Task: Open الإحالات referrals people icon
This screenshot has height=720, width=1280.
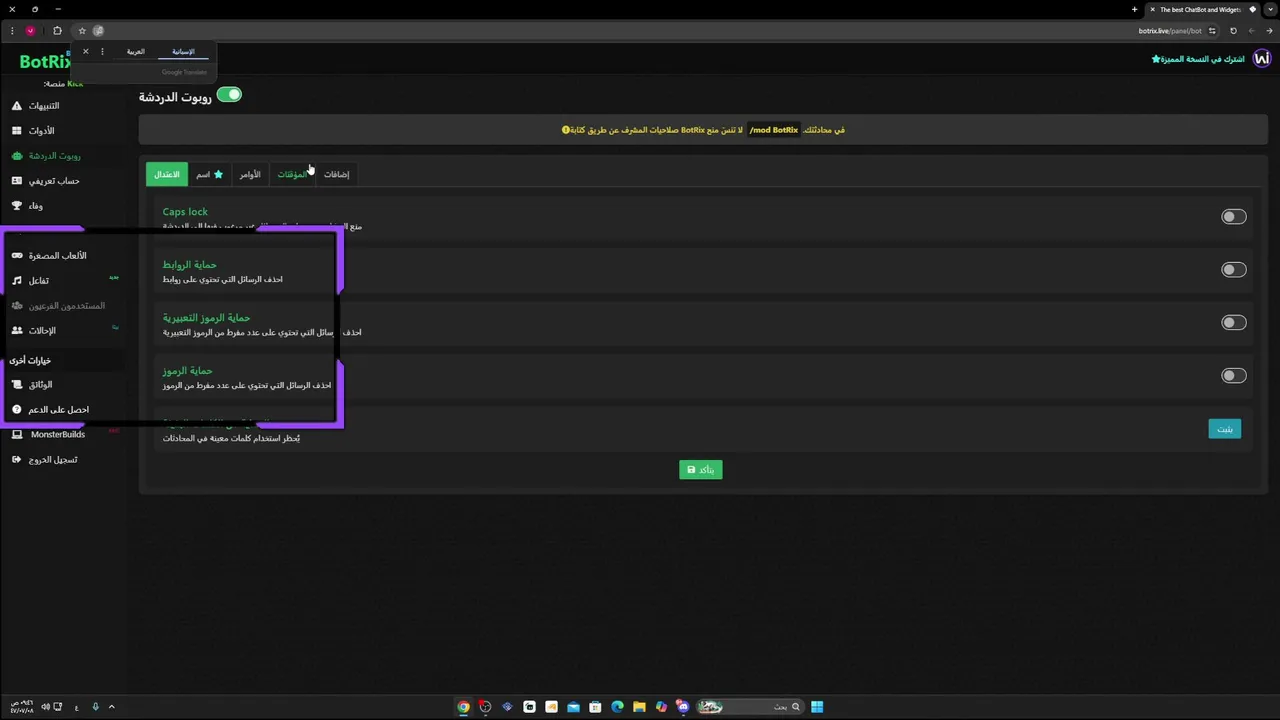Action: coord(17,331)
